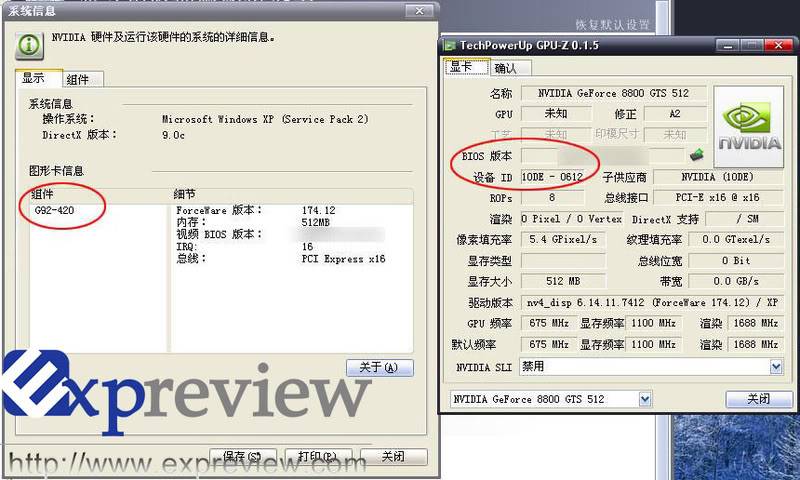Click the 内存 value 512MB
The image size is (800, 480).
point(316,222)
